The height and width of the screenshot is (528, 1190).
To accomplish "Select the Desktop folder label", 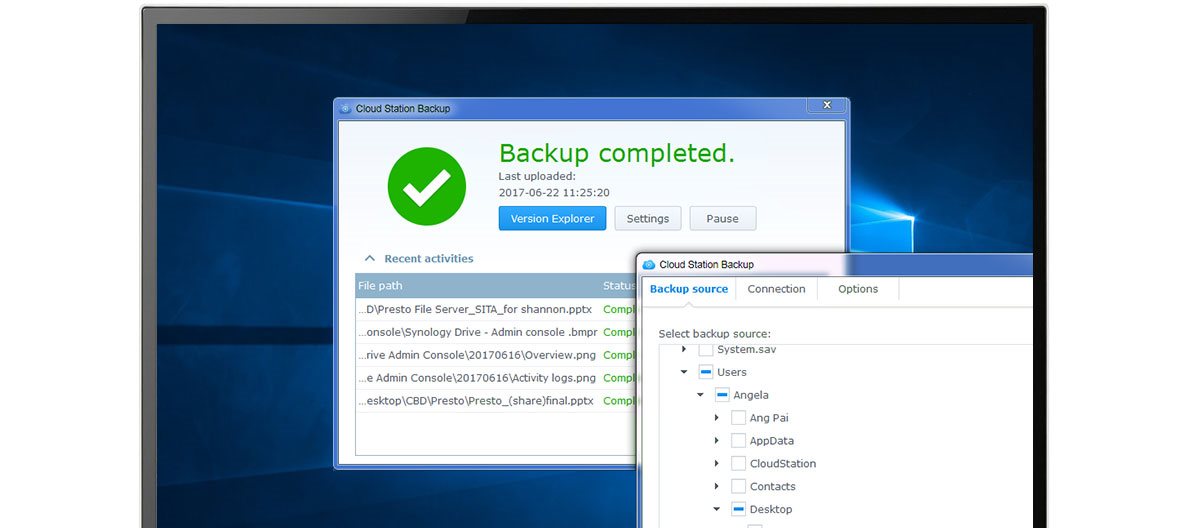I will [x=771, y=509].
